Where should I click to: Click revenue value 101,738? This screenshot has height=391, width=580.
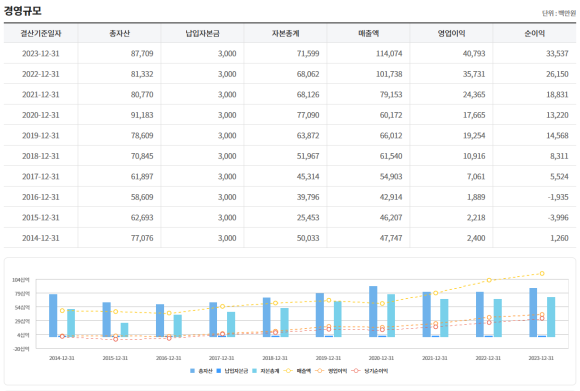pos(389,74)
